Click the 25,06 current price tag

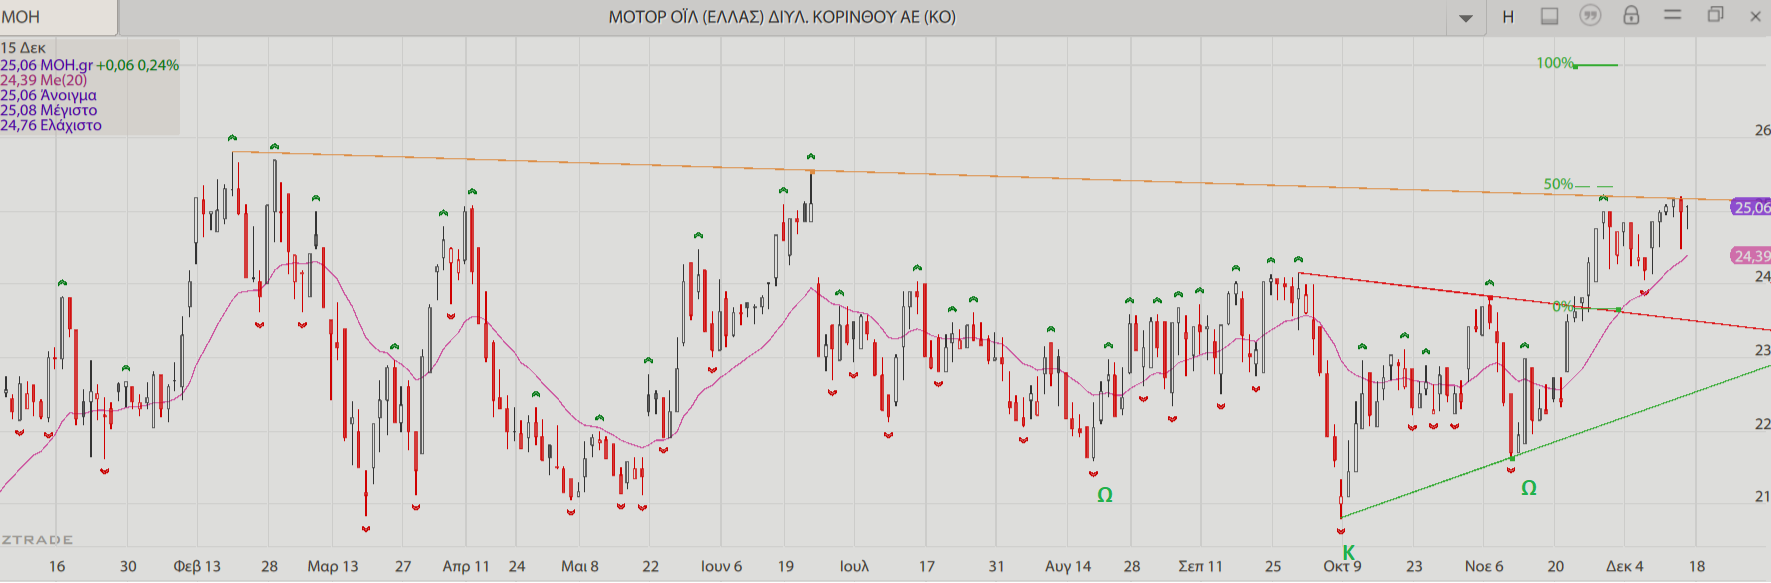coord(1751,207)
